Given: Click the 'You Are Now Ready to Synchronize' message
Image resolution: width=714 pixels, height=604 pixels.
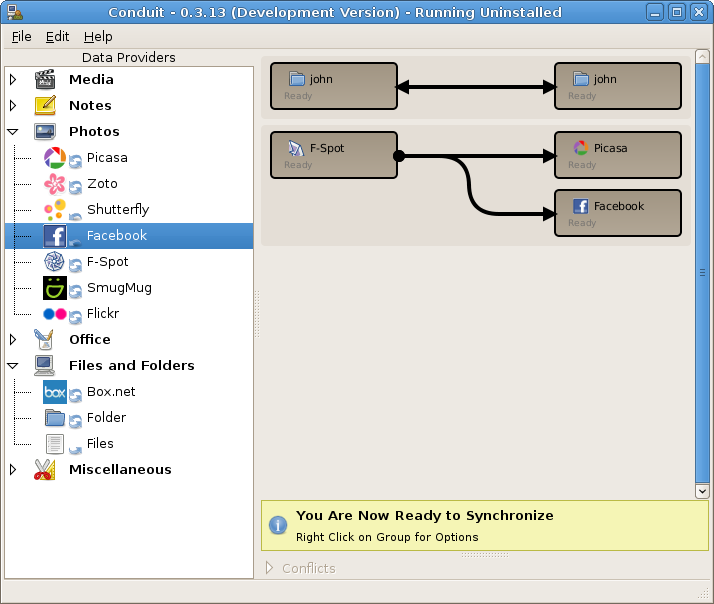Looking at the screenshot, I should [424, 516].
